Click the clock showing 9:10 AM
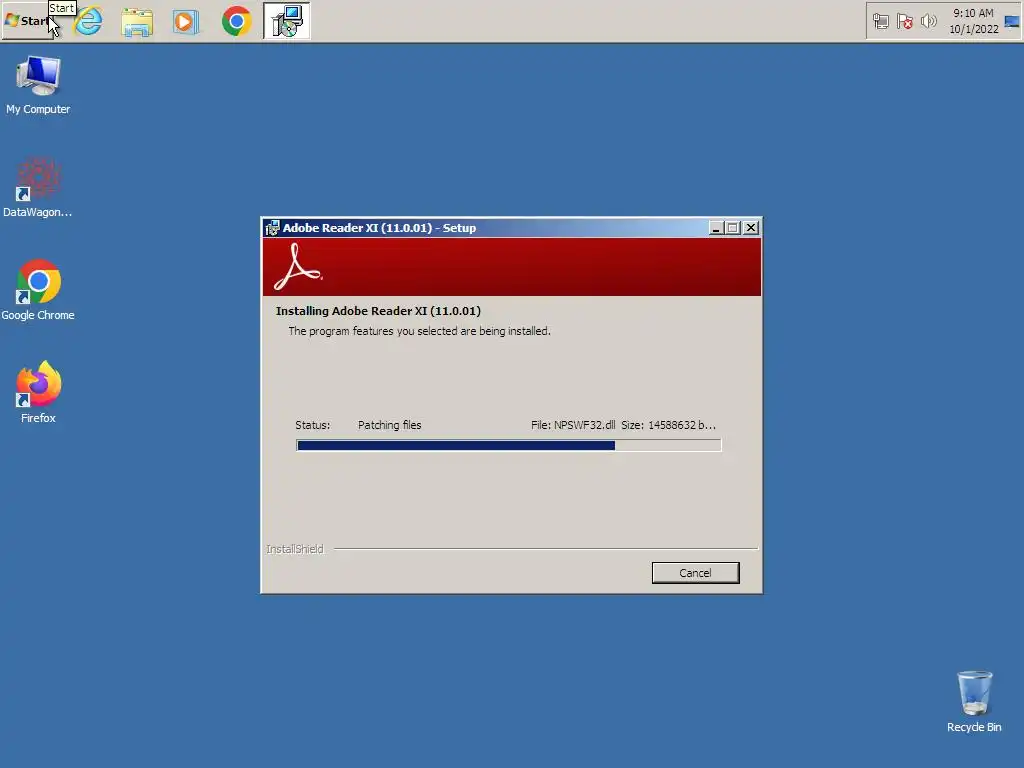This screenshot has height=768, width=1024. [x=973, y=13]
